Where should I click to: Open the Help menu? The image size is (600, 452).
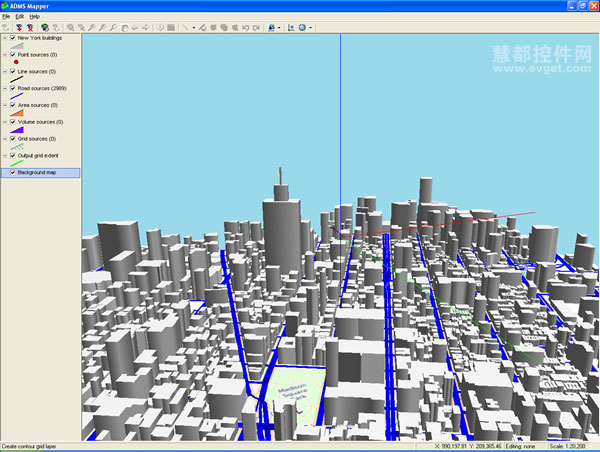click(34, 16)
